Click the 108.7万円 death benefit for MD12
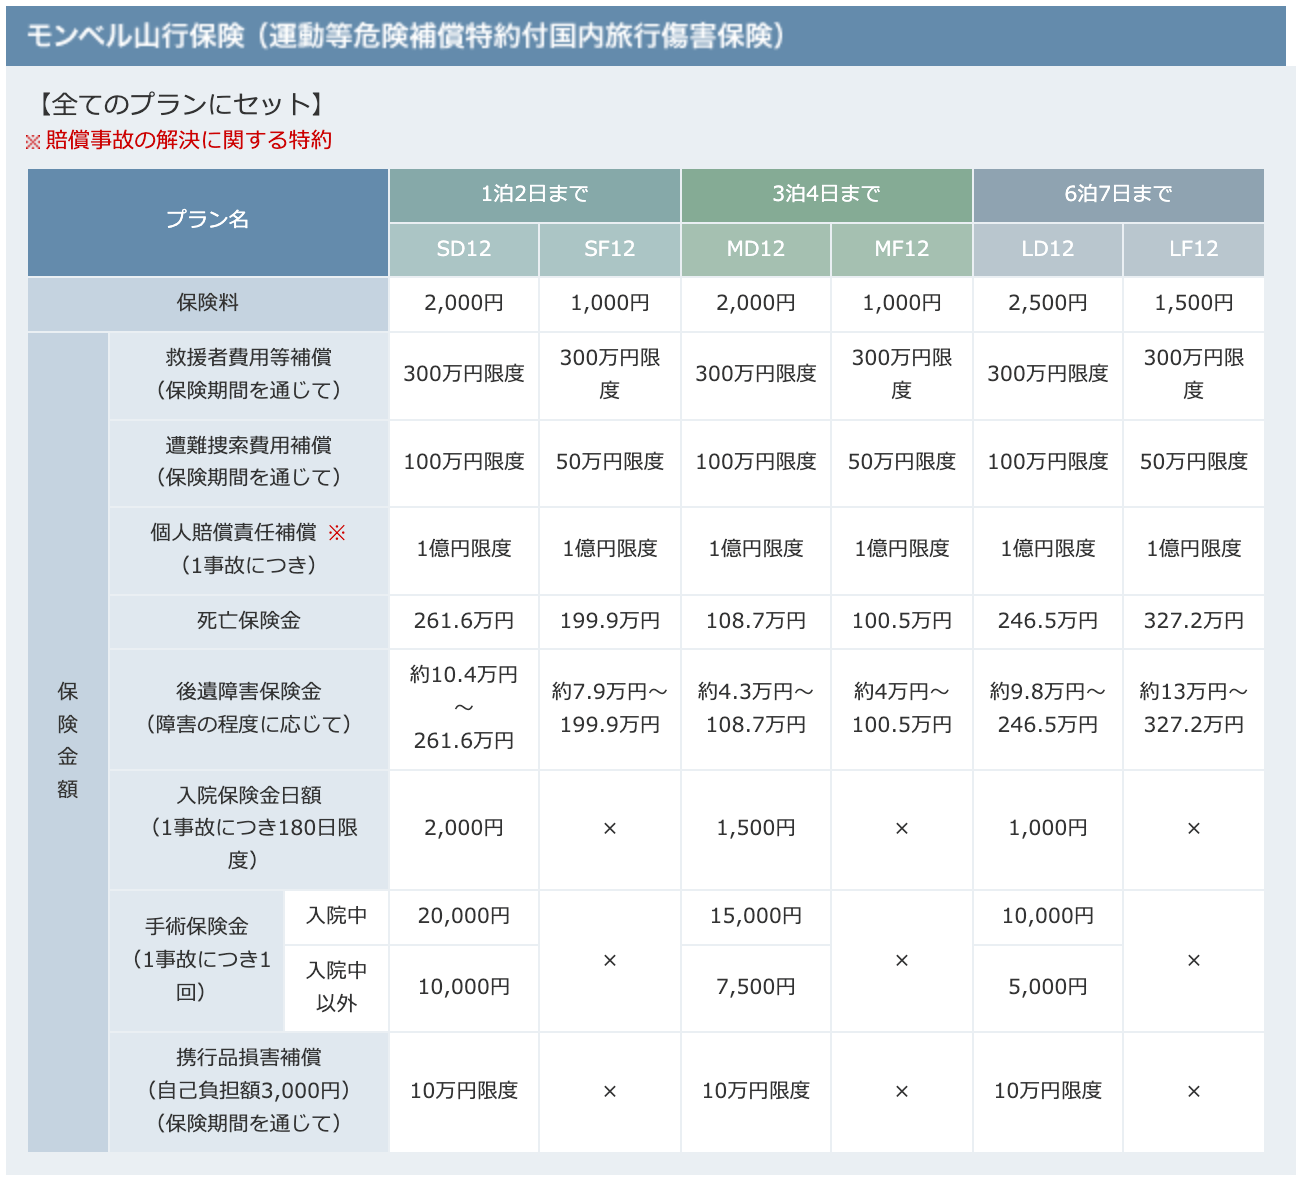The height and width of the screenshot is (1186, 1304). (756, 621)
